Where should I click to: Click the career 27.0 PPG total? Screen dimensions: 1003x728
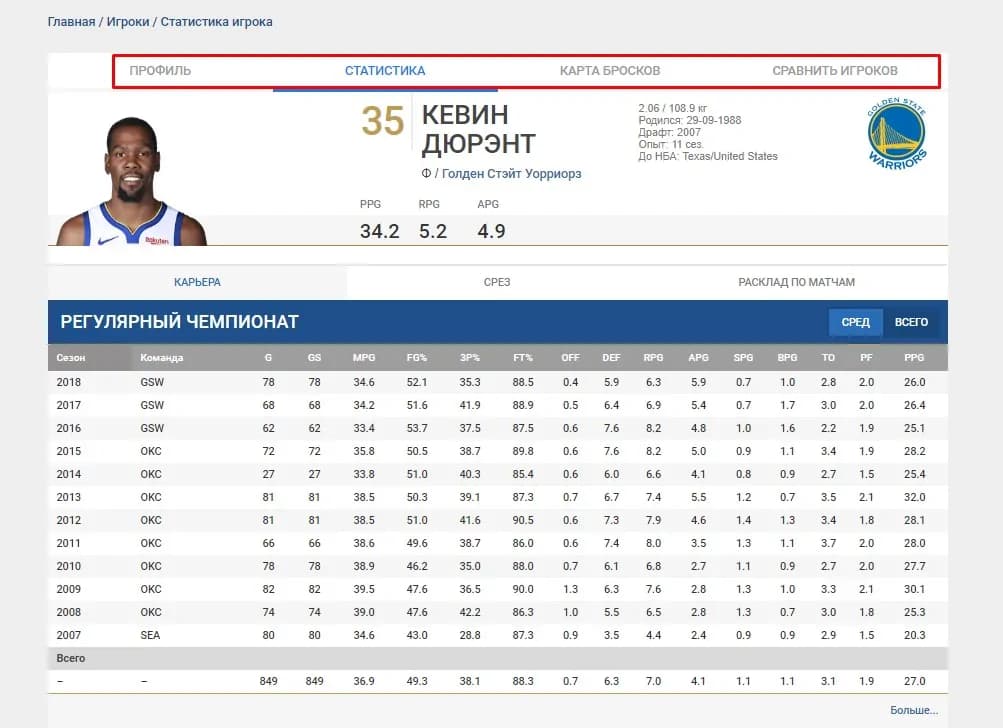tap(914, 681)
